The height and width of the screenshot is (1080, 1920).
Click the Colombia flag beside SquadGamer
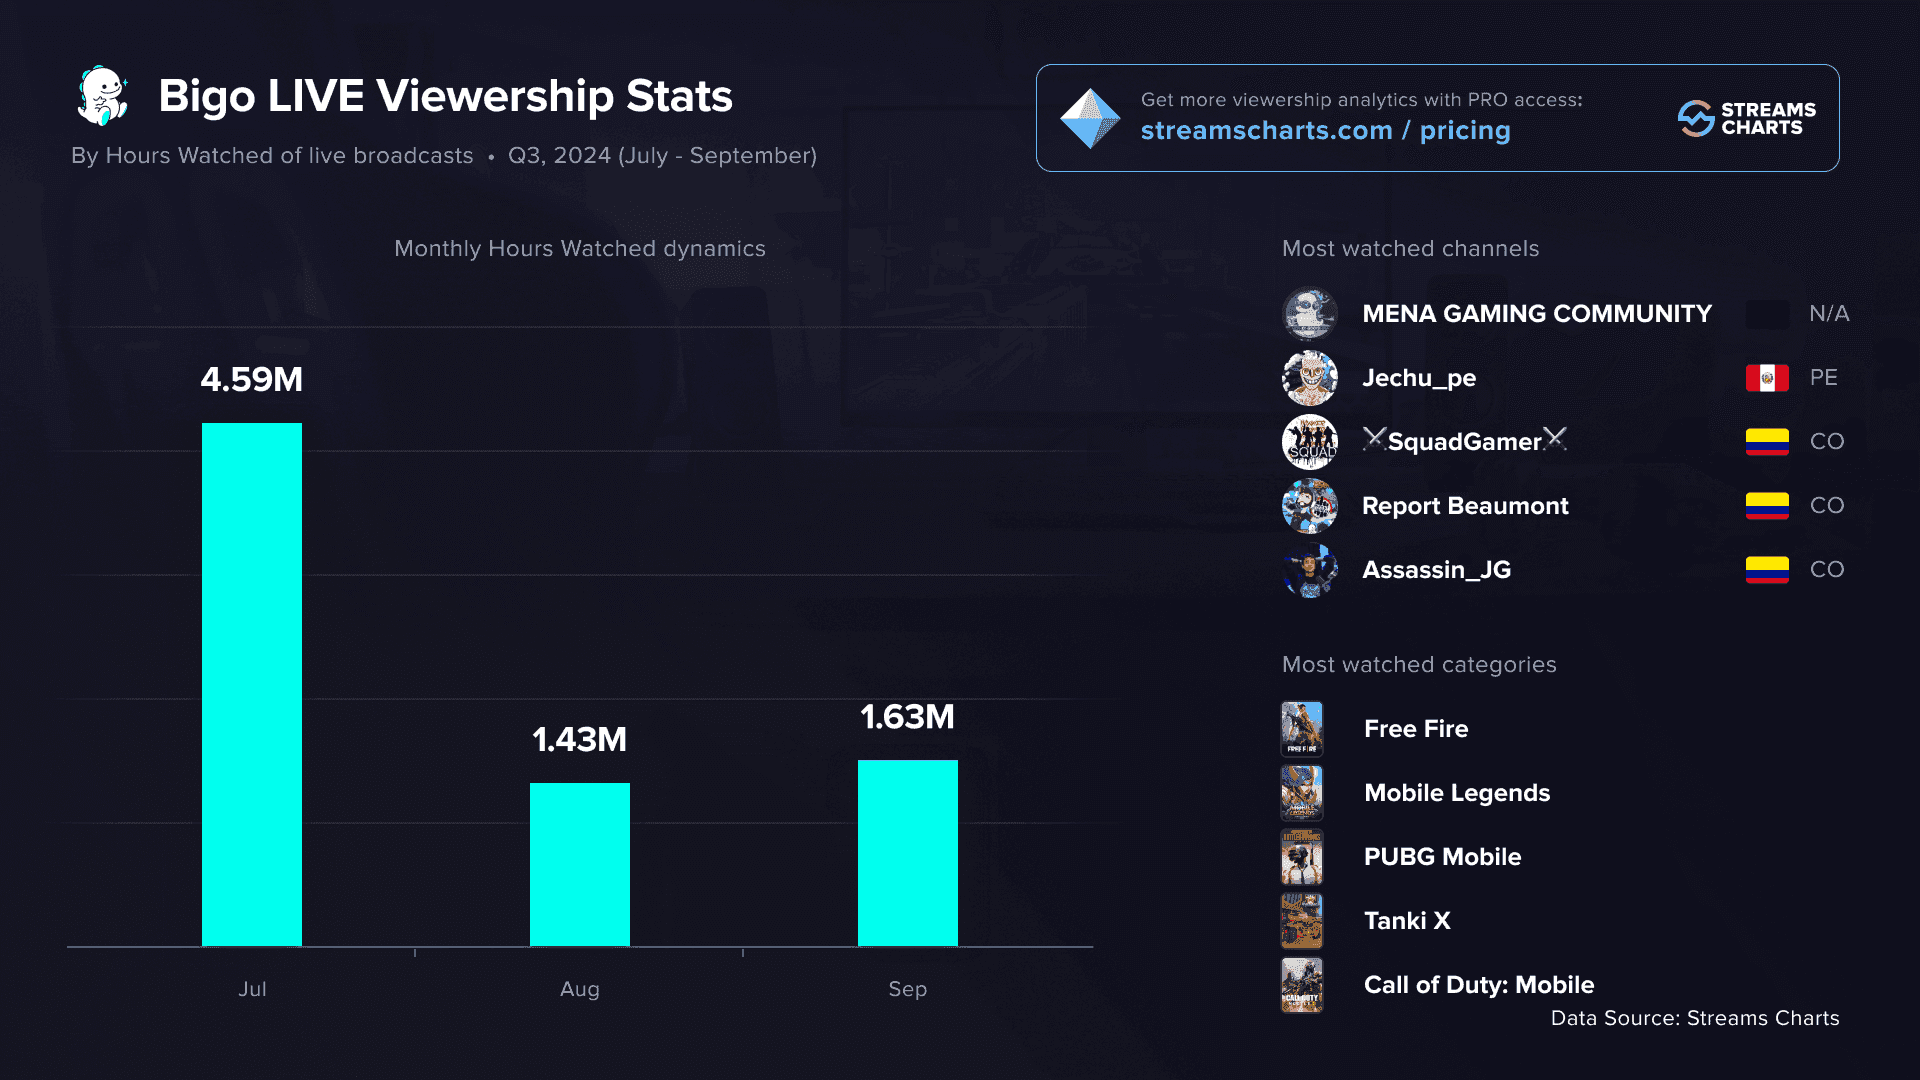[1767, 442]
